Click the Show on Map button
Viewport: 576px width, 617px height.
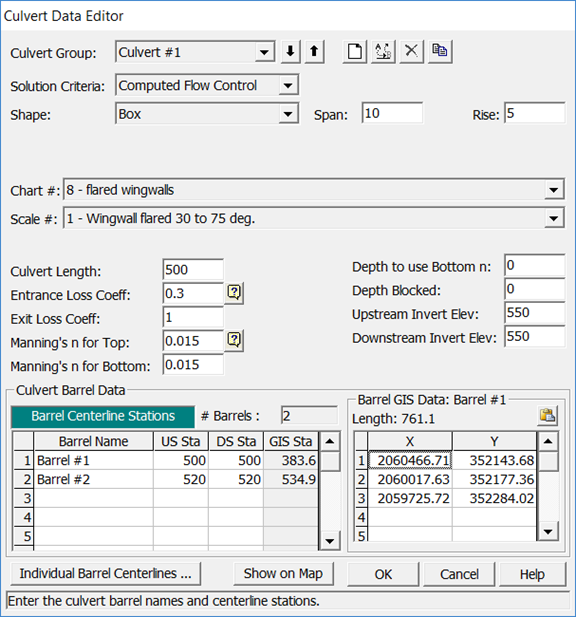coord(283,574)
